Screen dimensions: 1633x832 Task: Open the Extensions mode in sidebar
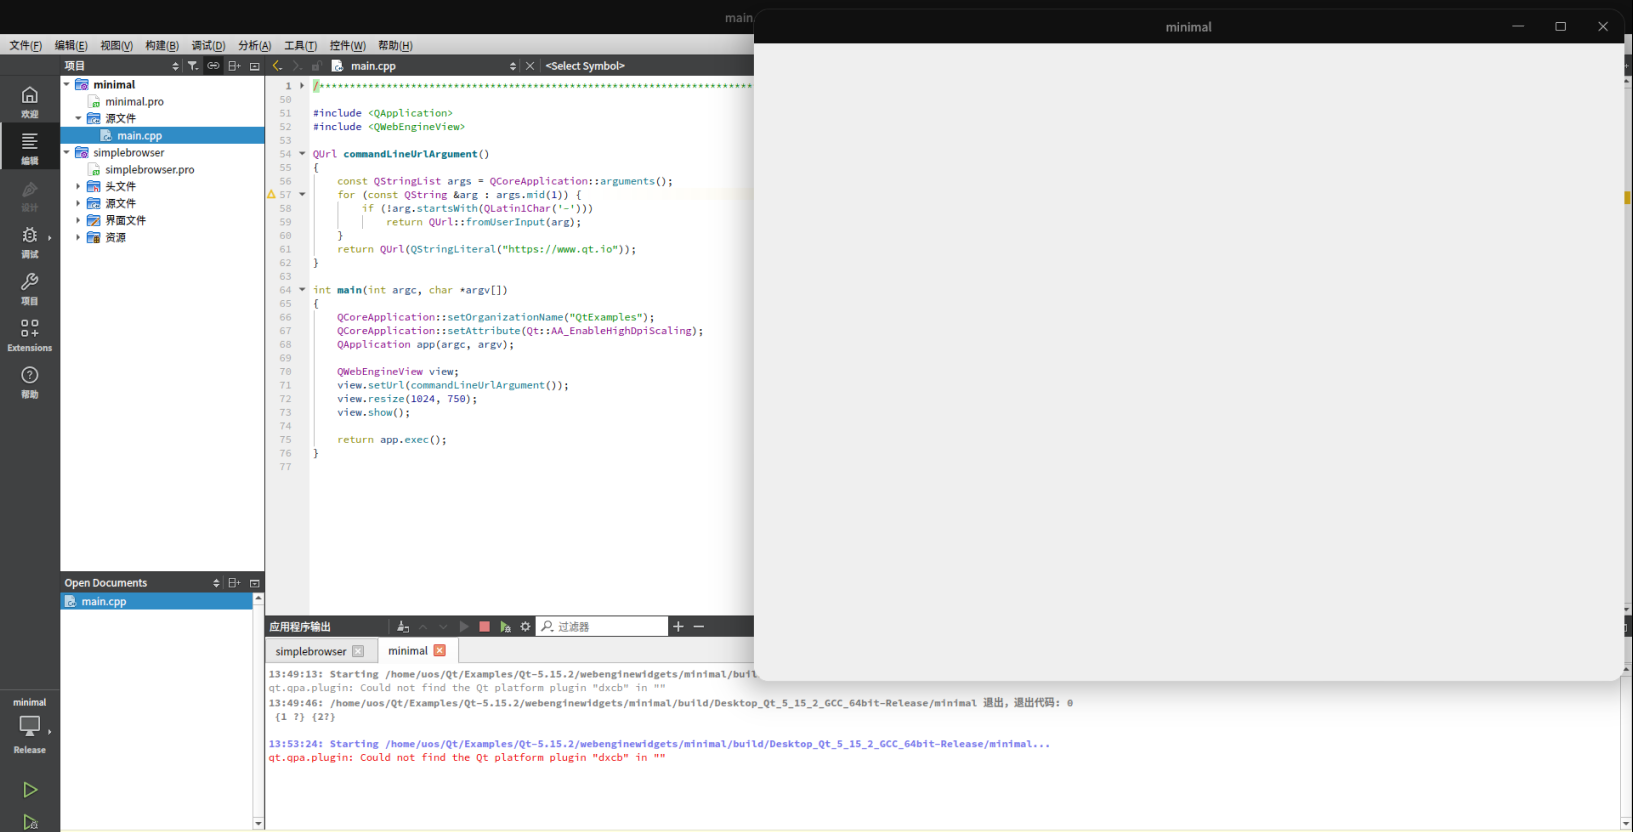tap(30, 334)
